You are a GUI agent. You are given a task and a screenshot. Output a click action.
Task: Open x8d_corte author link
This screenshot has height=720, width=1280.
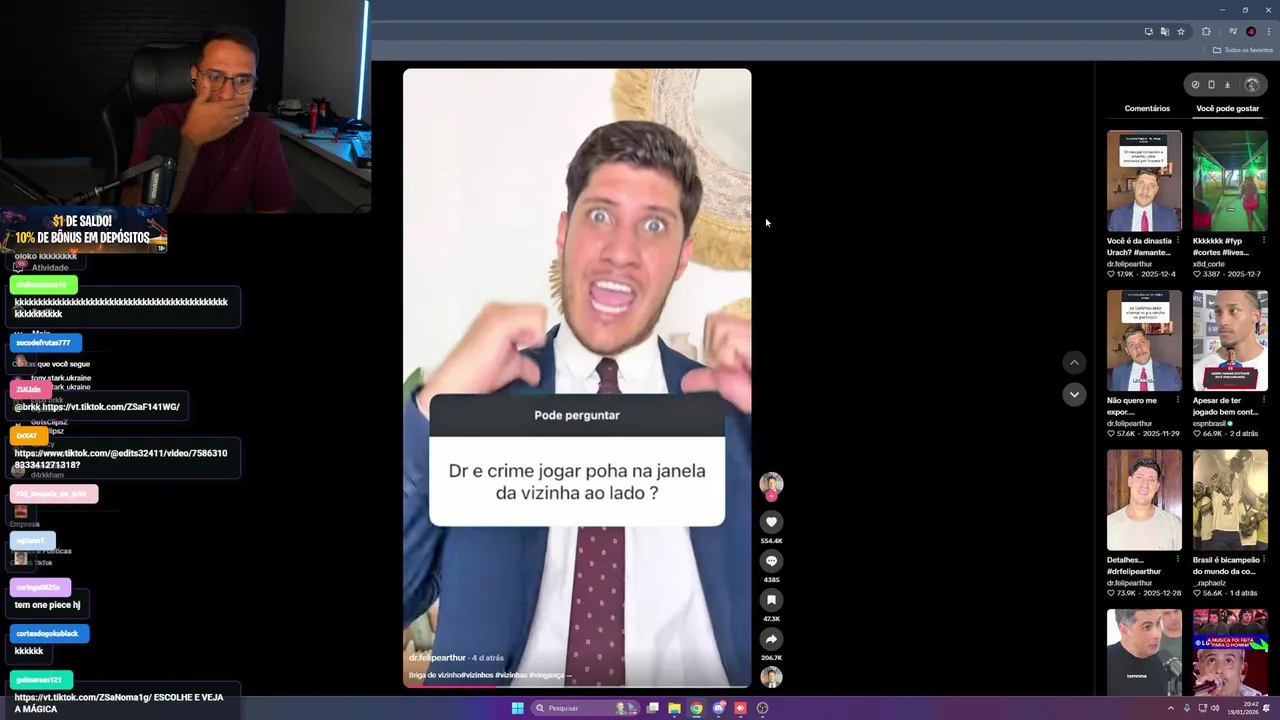point(1209,264)
